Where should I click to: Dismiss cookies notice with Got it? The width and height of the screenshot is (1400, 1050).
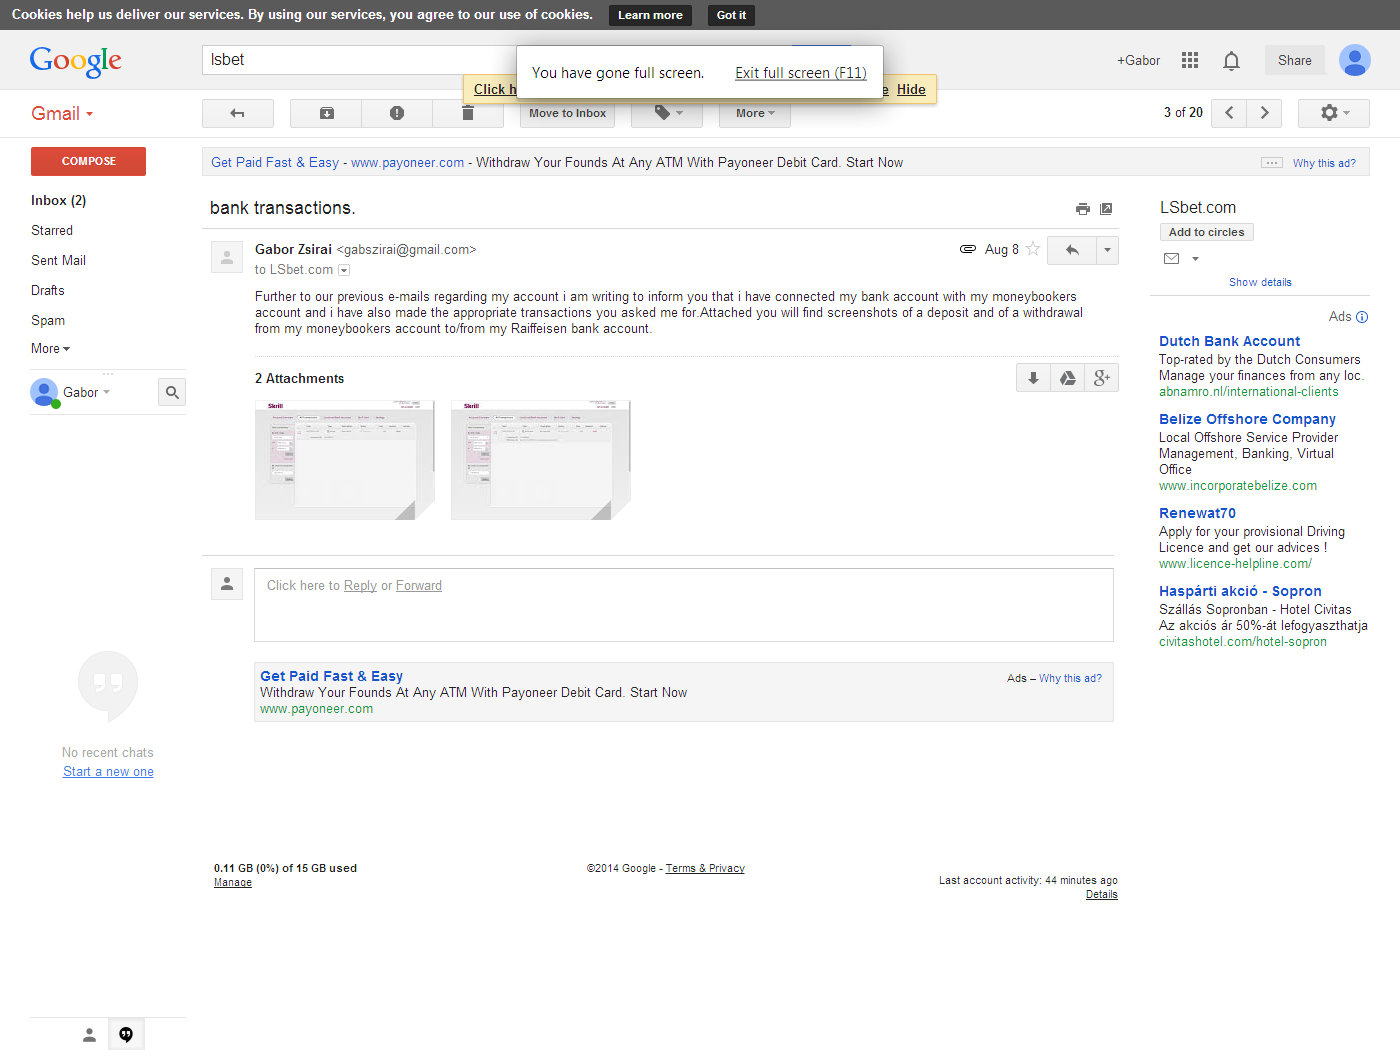click(731, 15)
